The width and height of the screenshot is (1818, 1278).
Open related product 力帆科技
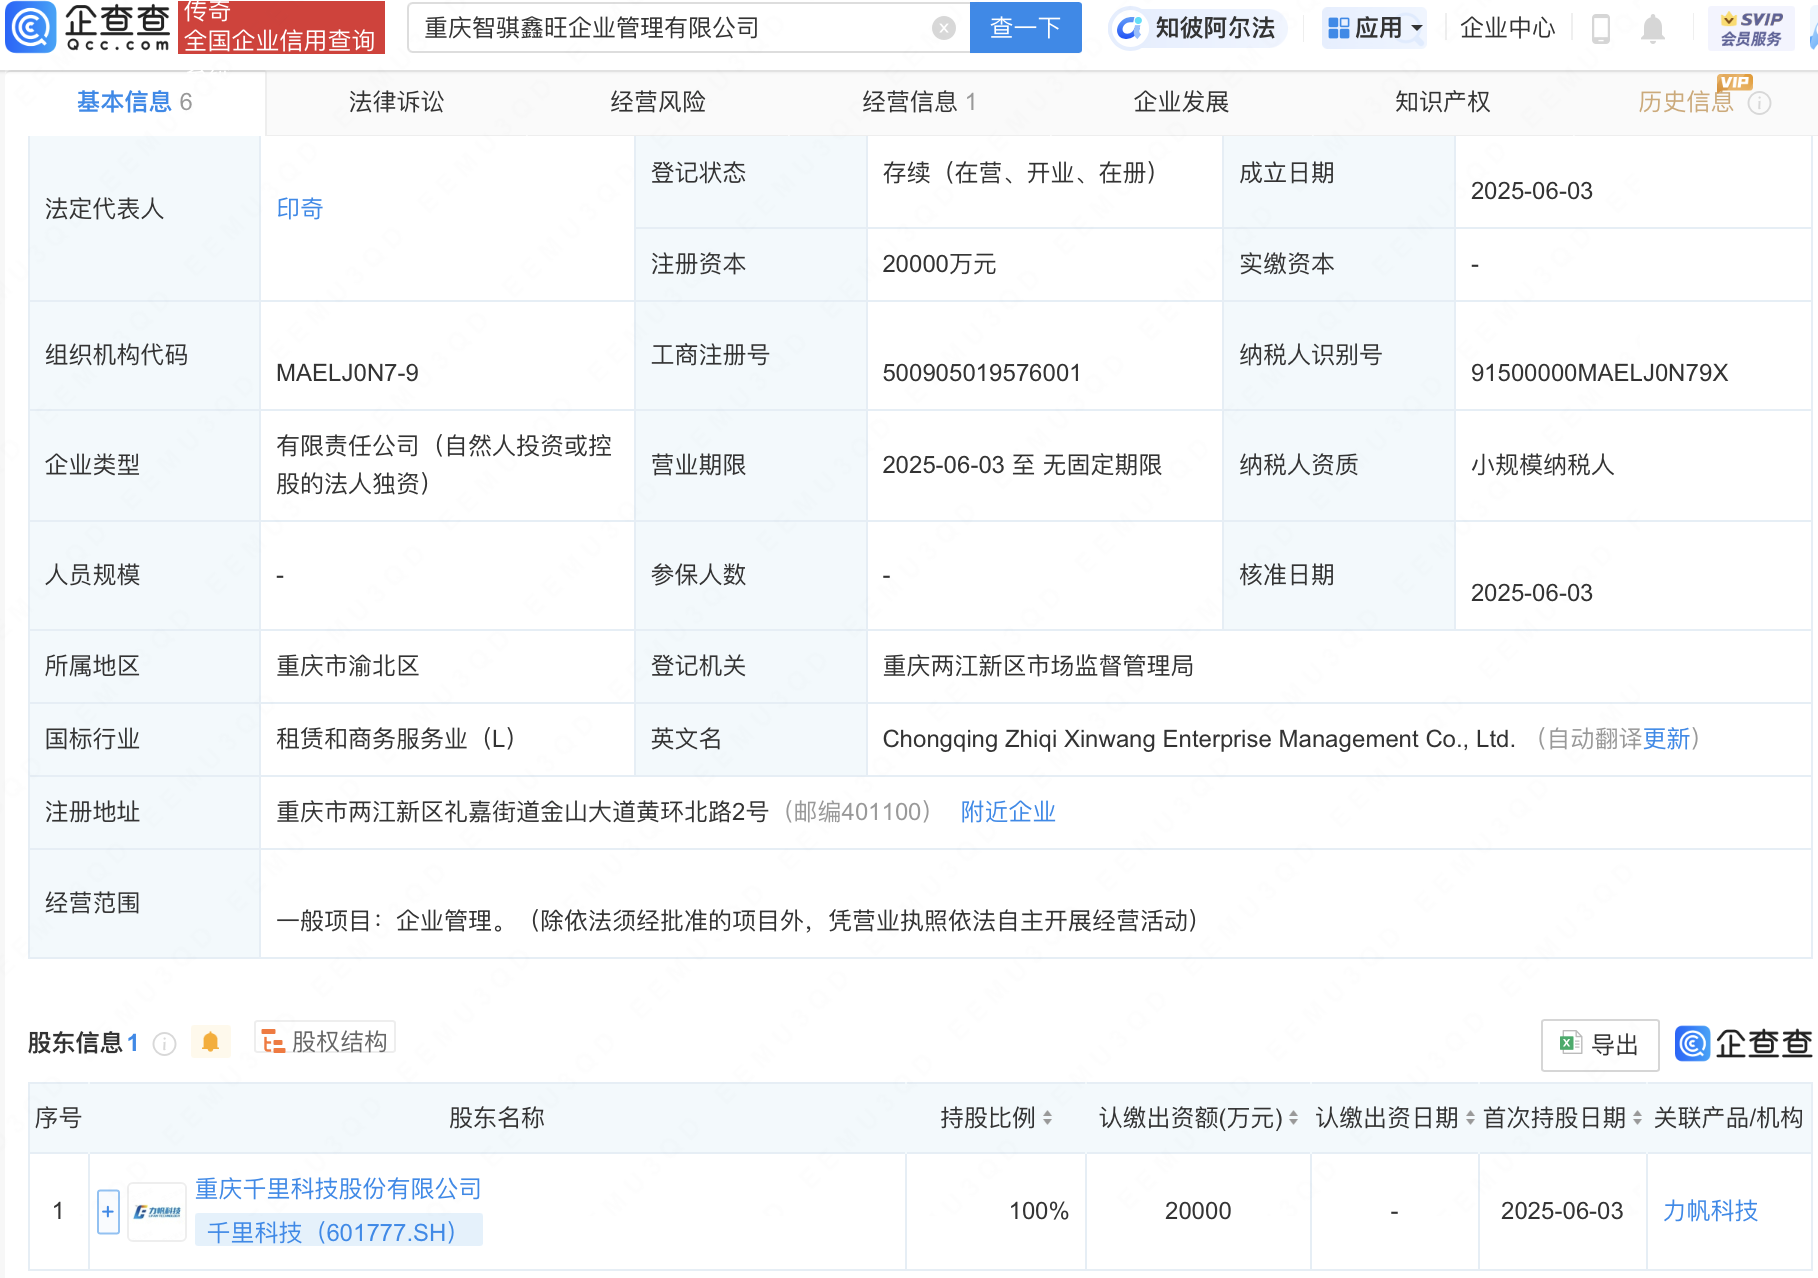point(1710,1211)
